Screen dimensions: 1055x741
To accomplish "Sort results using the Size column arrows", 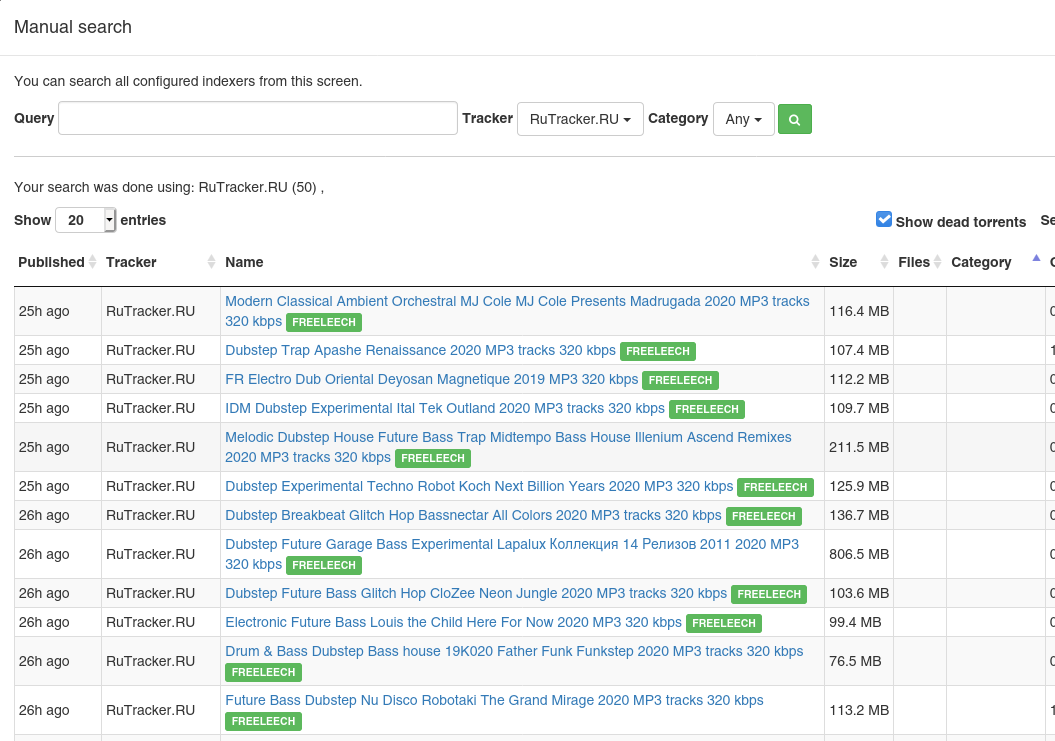I will point(883,262).
